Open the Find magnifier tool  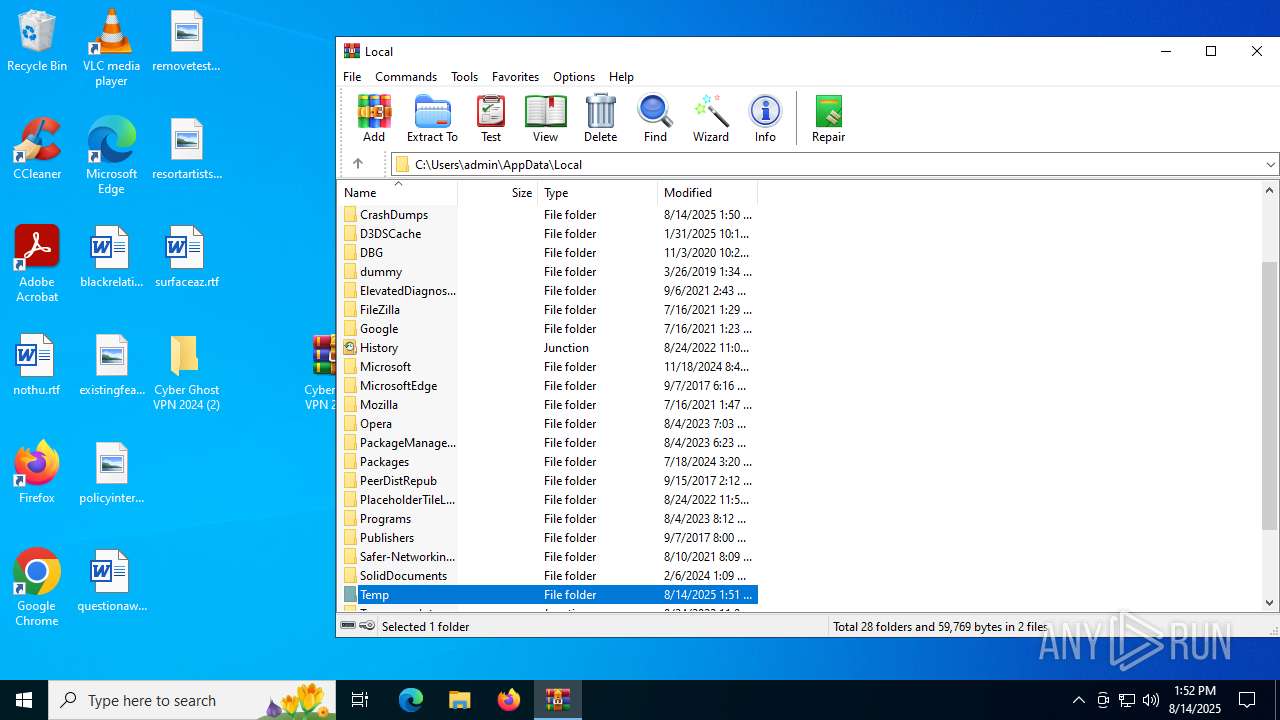tap(655, 118)
